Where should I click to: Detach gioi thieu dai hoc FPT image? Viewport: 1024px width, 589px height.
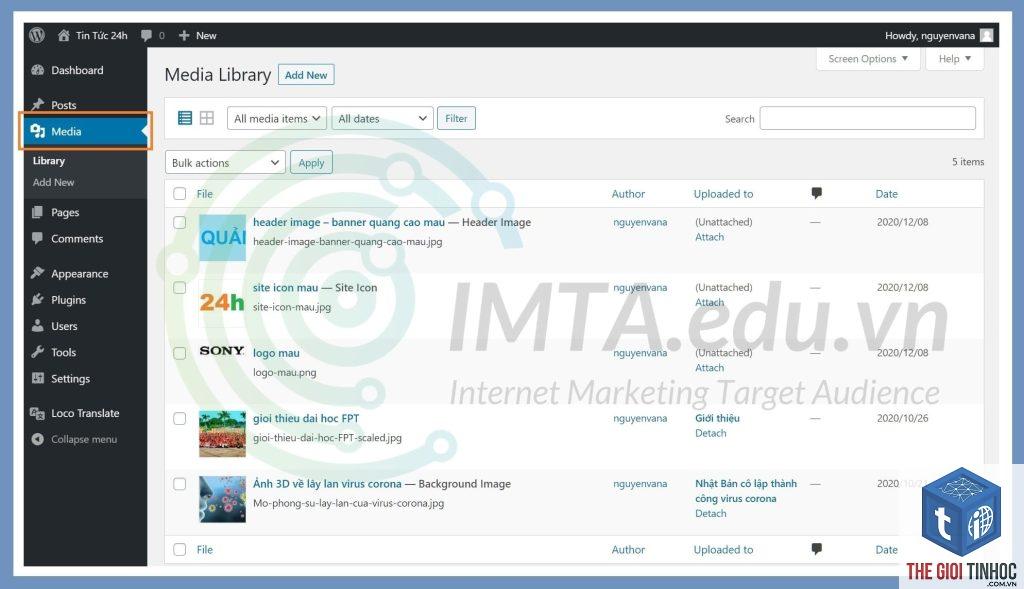pyautogui.click(x=711, y=433)
